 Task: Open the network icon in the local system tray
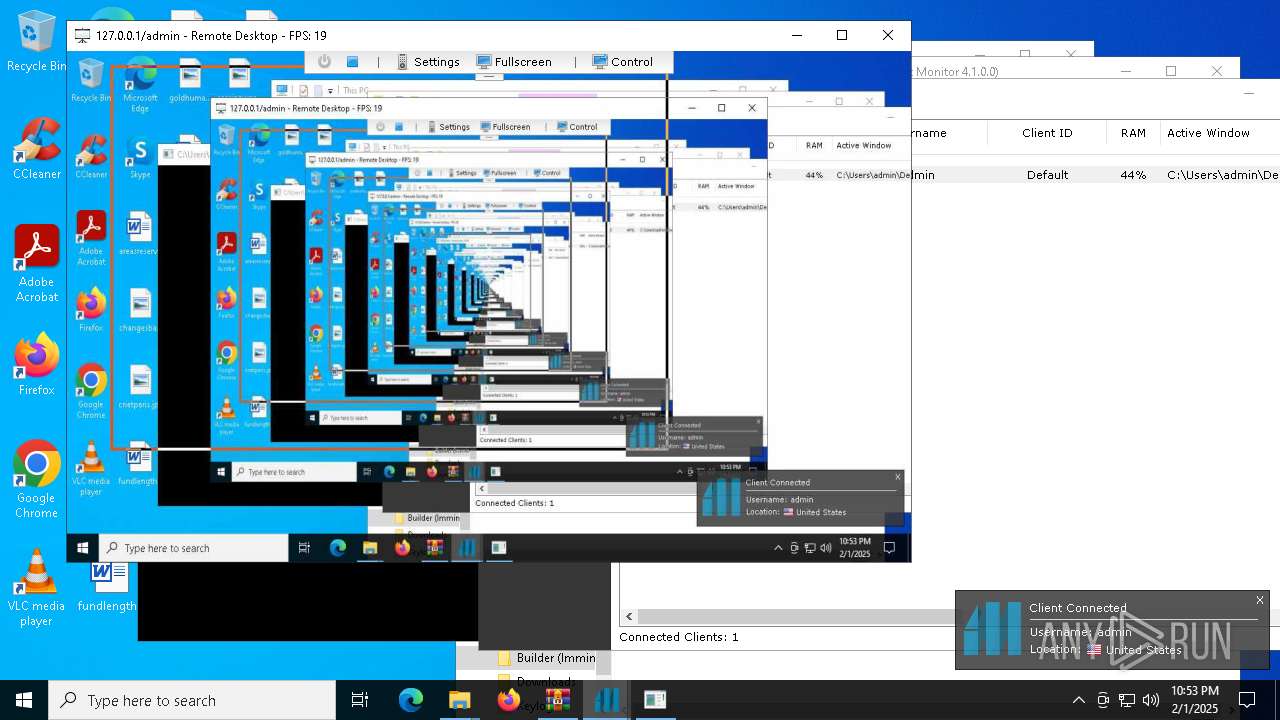click(1127, 700)
